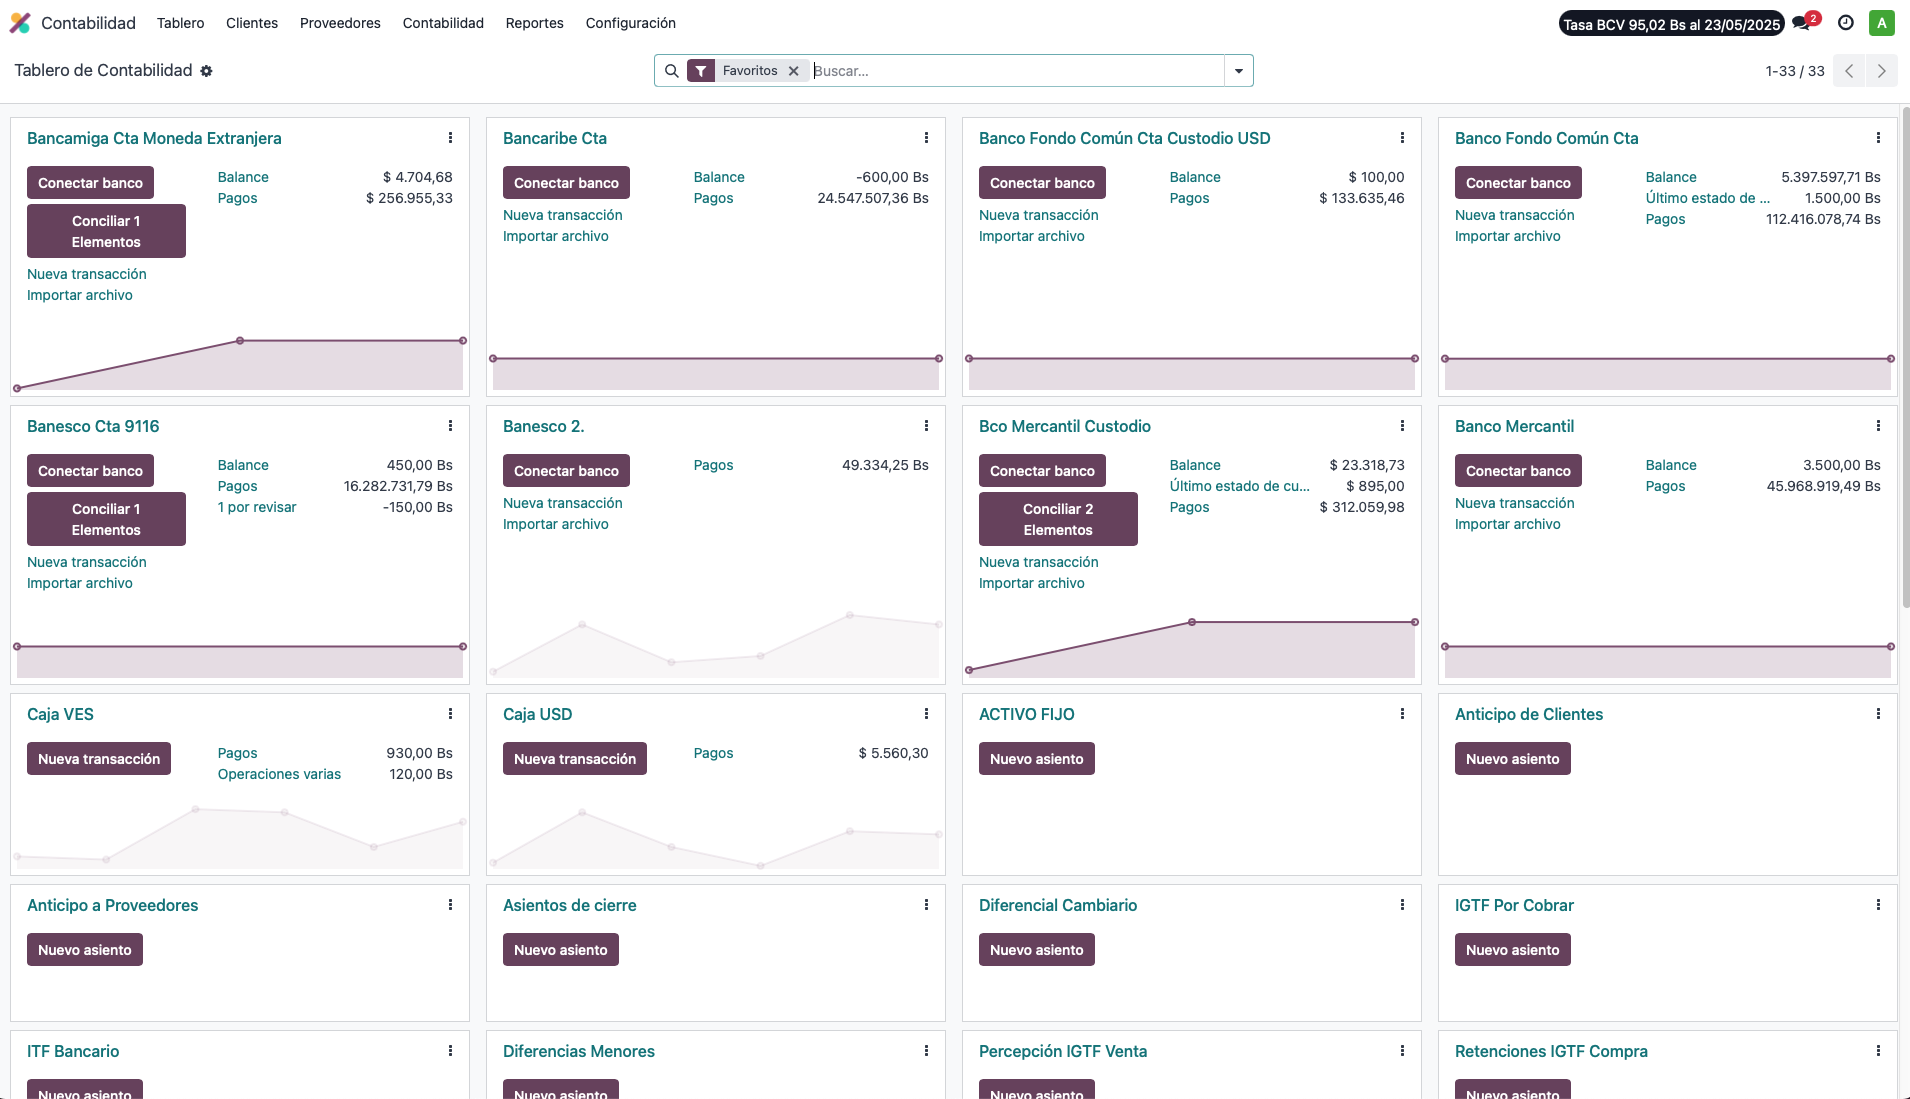
Task: Open the Tablero menu
Action: [x=180, y=23]
